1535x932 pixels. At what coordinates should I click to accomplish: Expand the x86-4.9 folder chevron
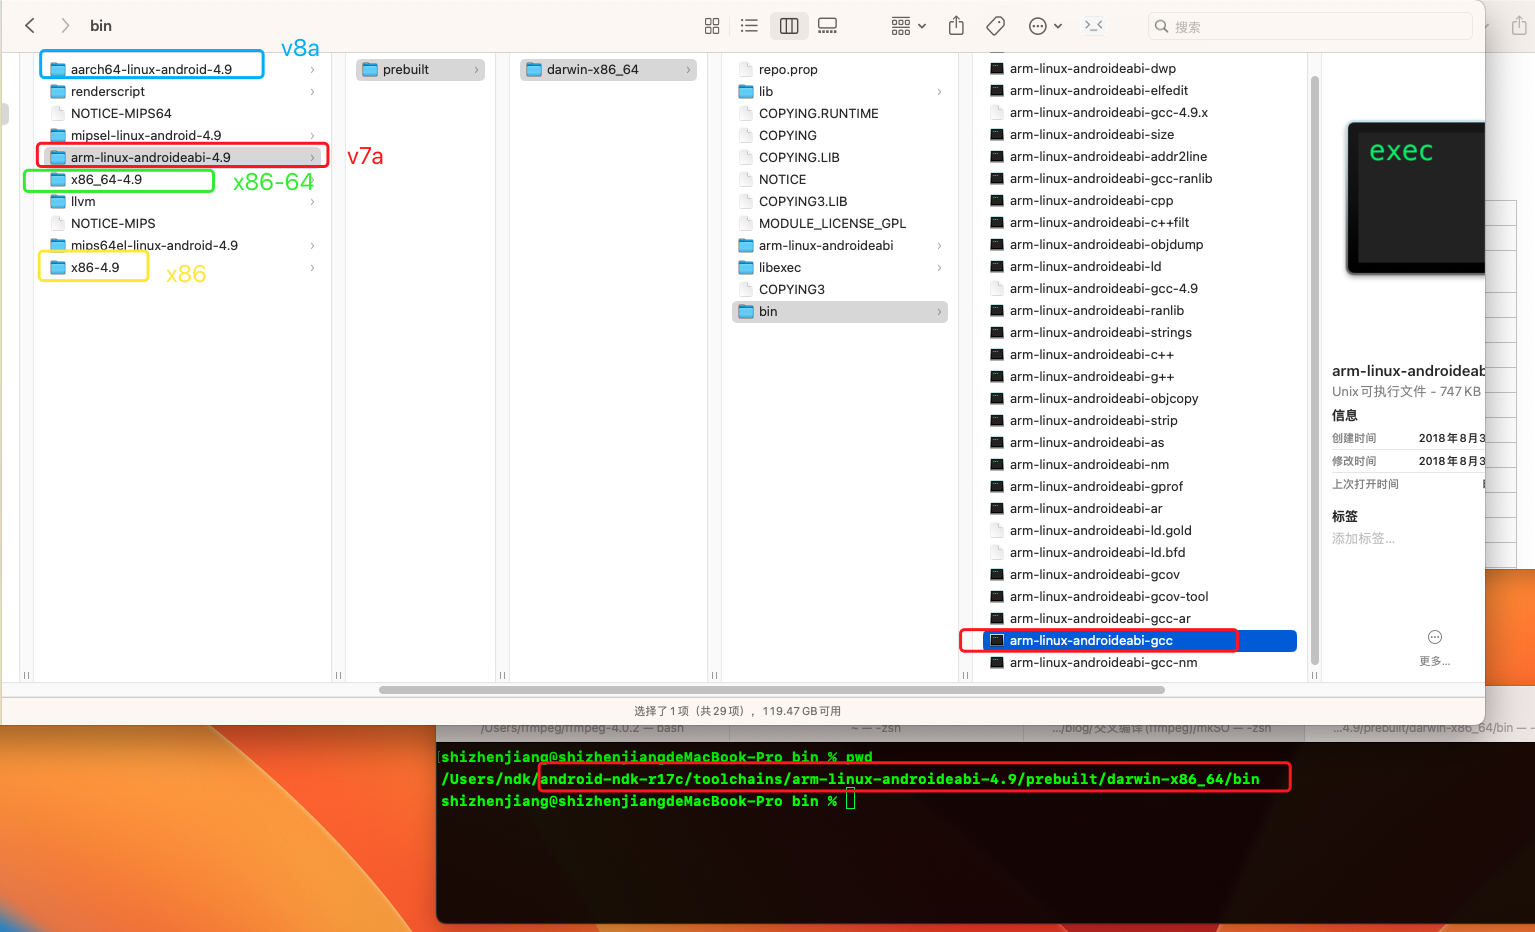tap(312, 268)
